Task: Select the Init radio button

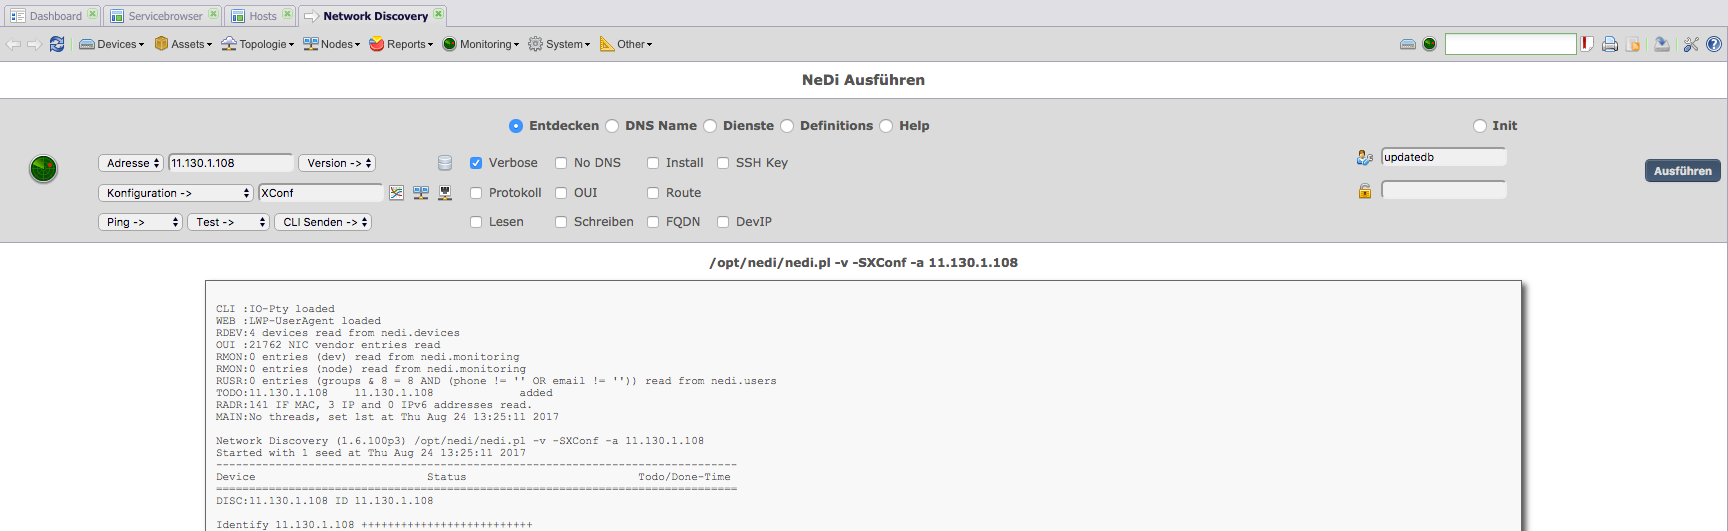Action: point(1480,126)
